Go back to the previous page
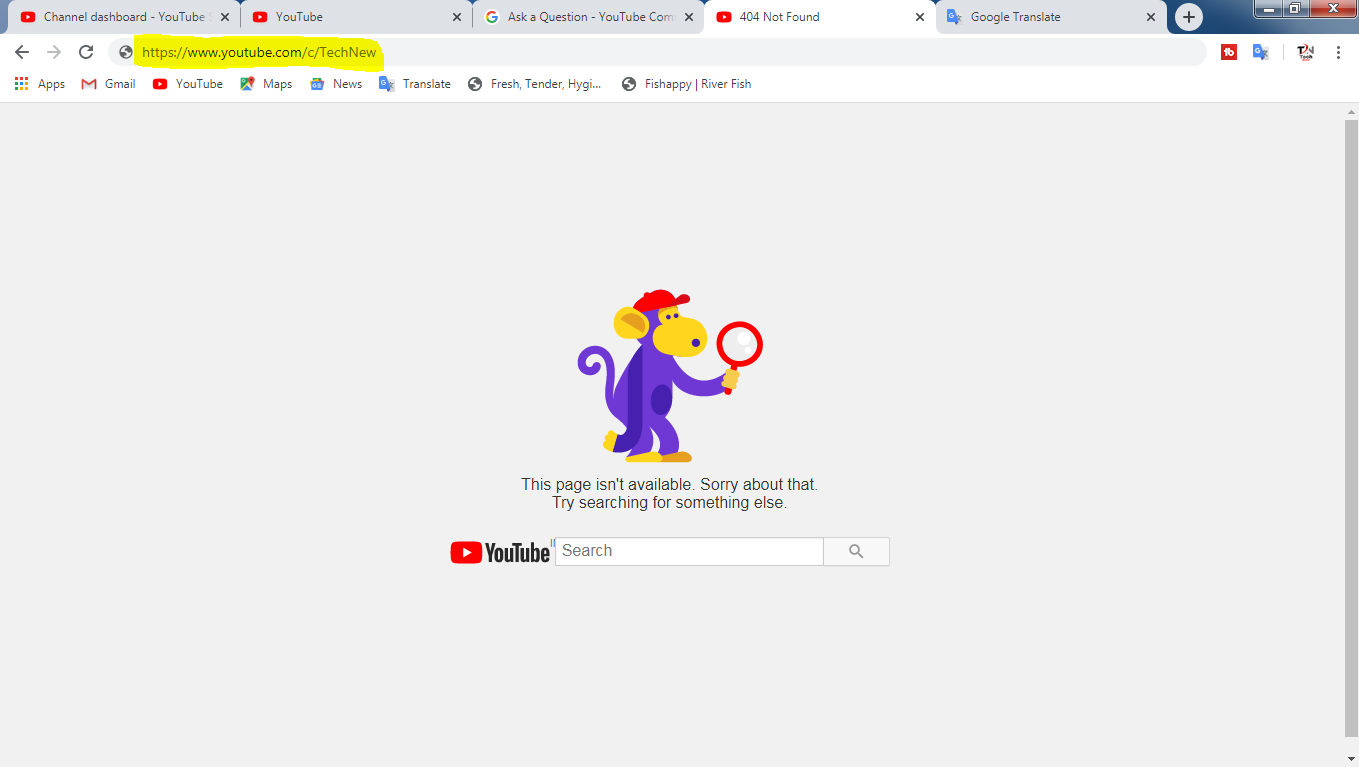This screenshot has height=767, width=1359. [x=22, y=52]
